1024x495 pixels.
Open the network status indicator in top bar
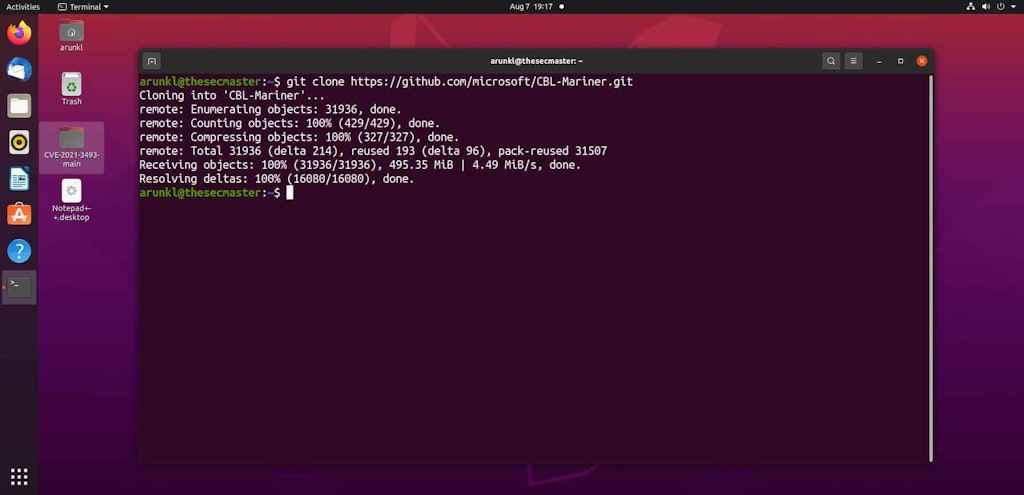[x=970, y=7]
